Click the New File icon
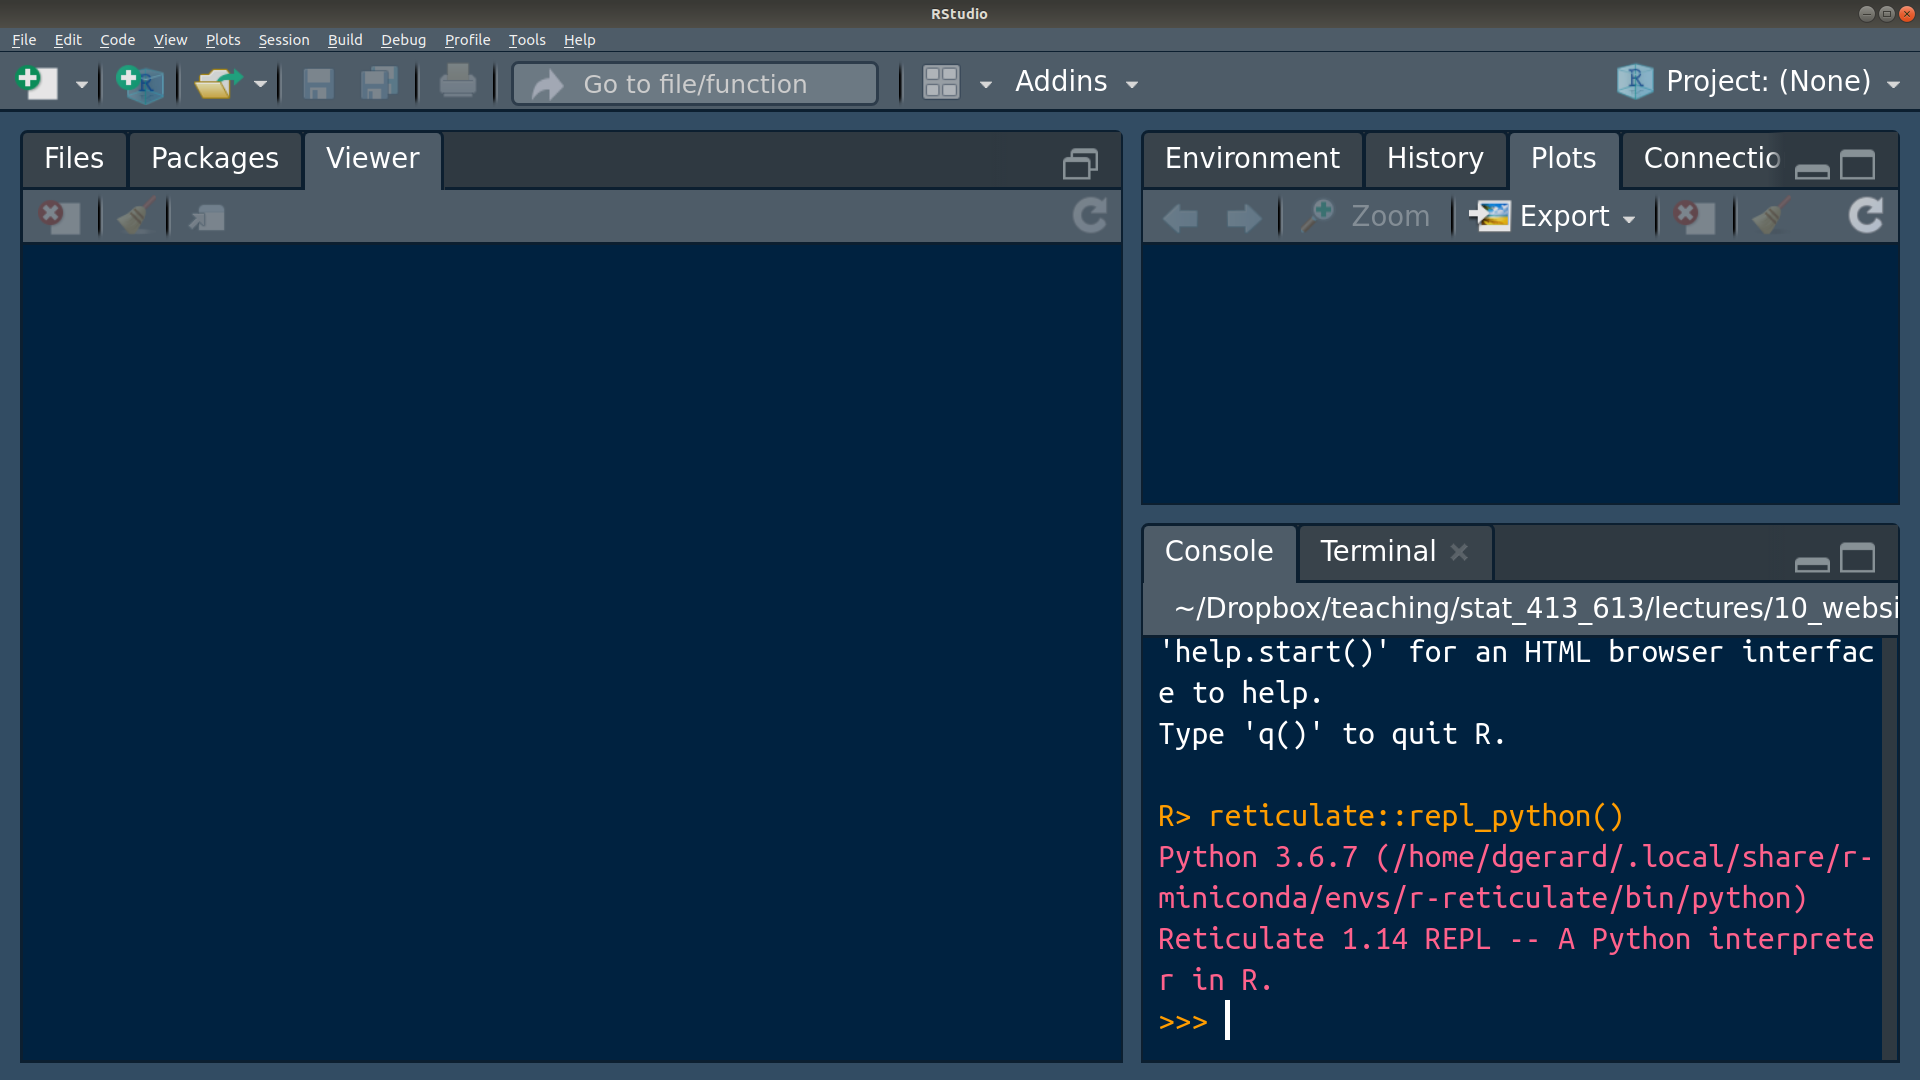Viewport: 1920px width, 1080px height. tap(38, 83)
